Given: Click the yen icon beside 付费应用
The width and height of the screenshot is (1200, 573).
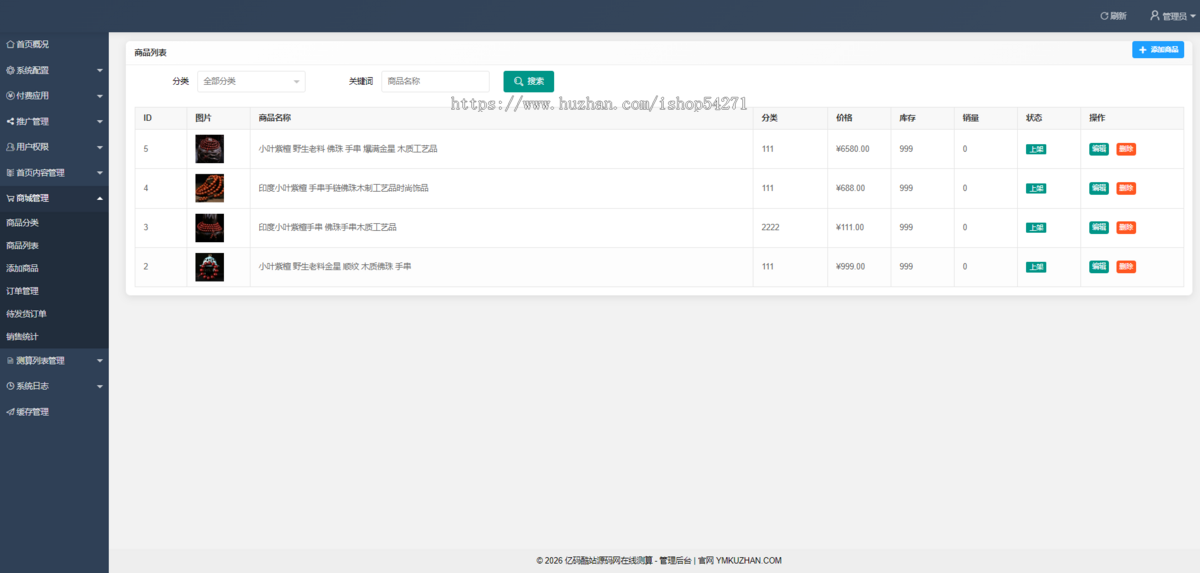Looking at the screenshot, I should pyautogui.click(x=10, y=96).
